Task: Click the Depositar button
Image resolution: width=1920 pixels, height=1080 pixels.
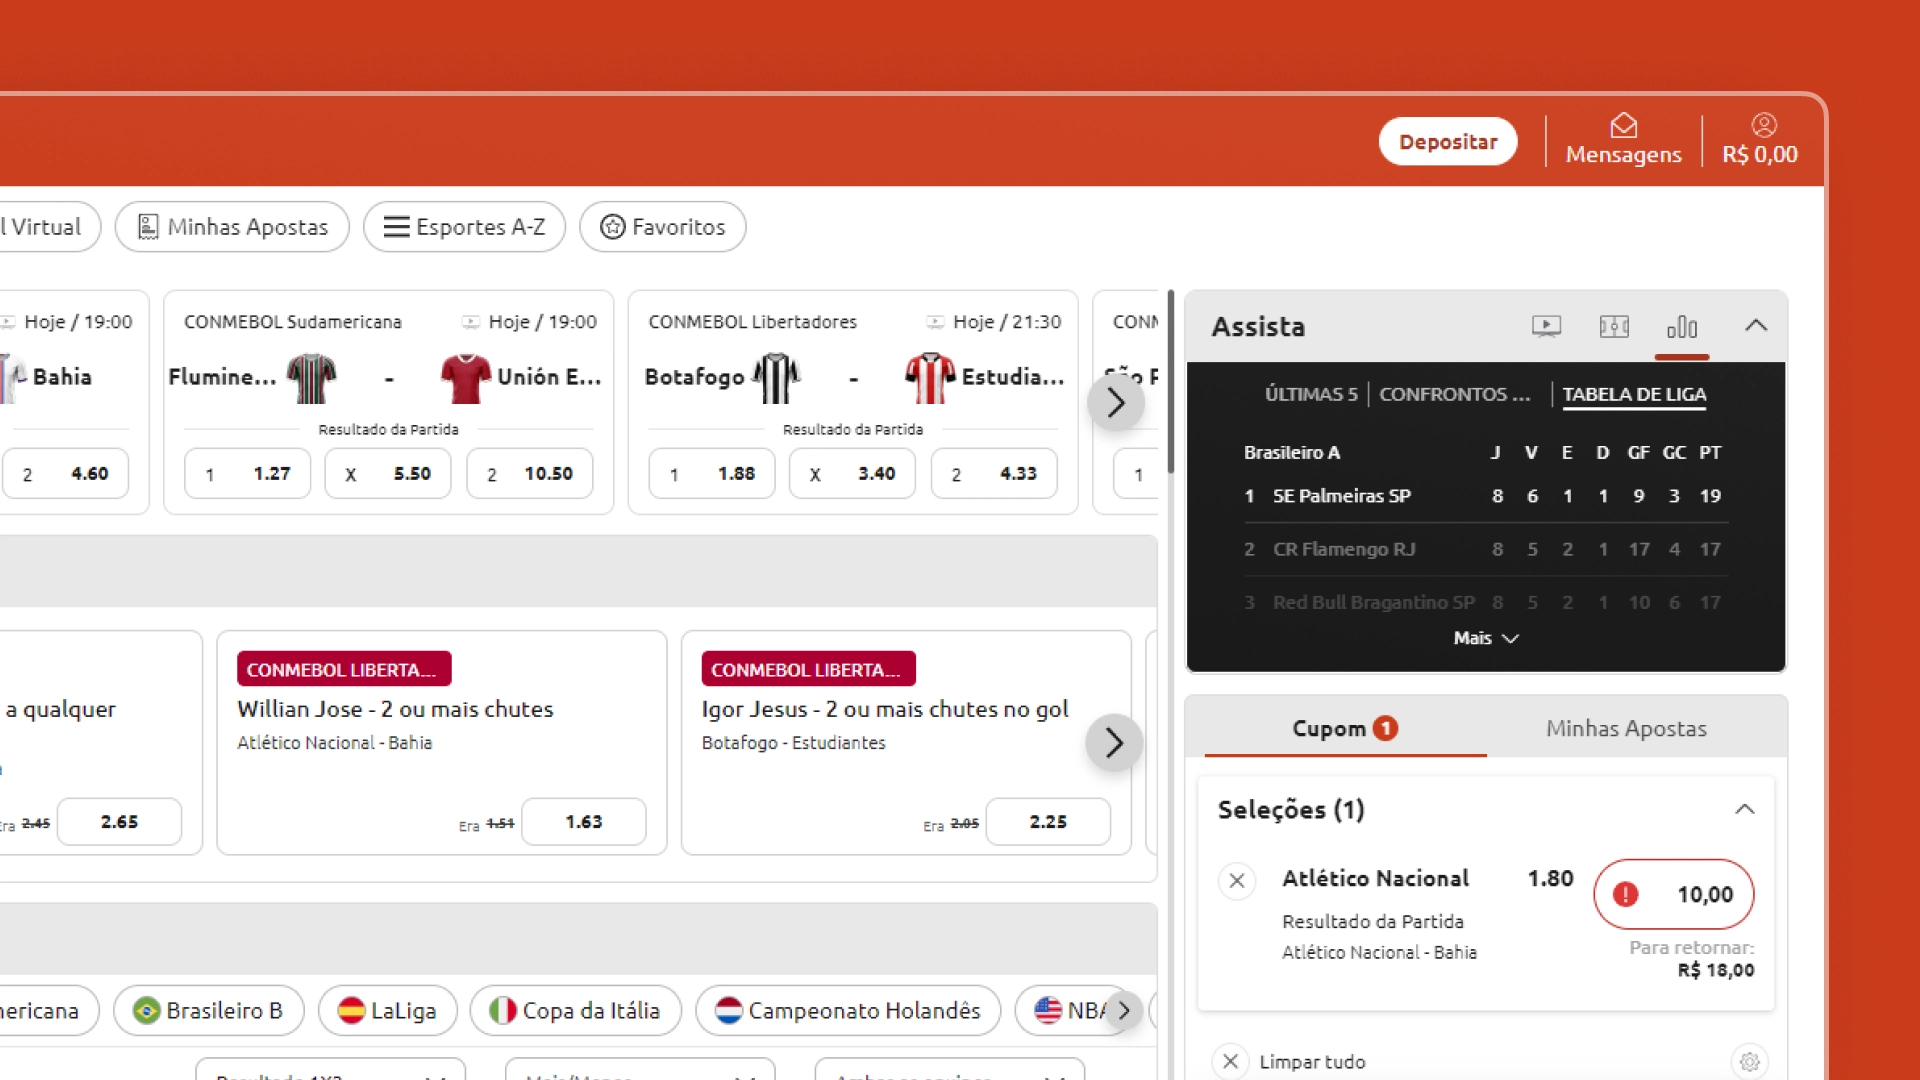Action: point(1448,142)
